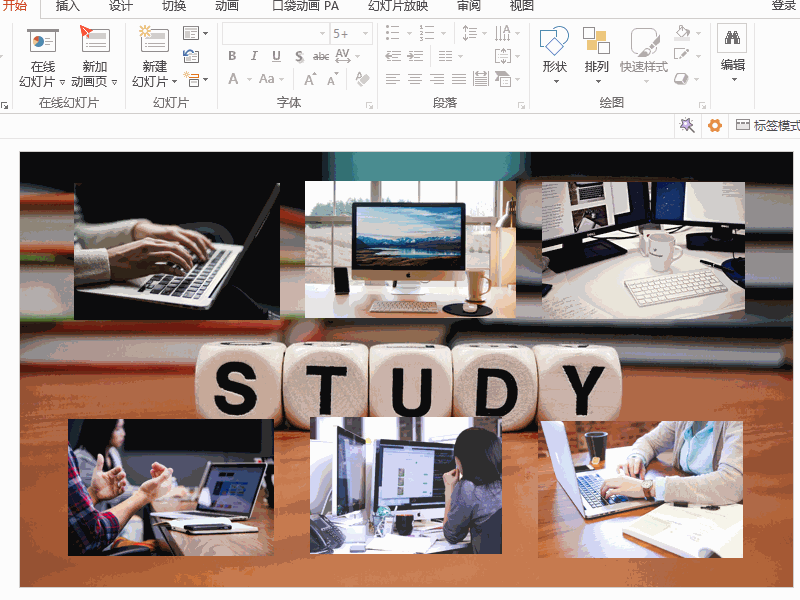
Task: Click the distributed alignment icon
Action: [481, 79]
